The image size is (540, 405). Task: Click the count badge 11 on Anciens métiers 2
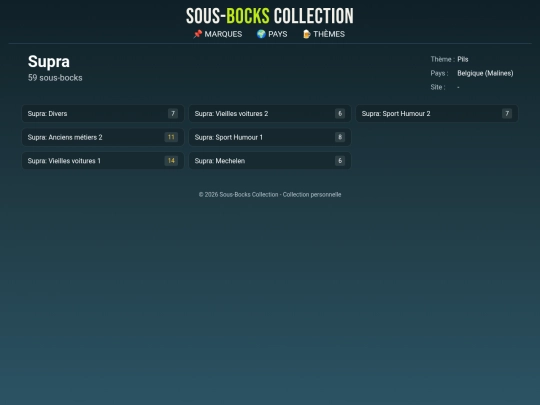tap(171, 137)
